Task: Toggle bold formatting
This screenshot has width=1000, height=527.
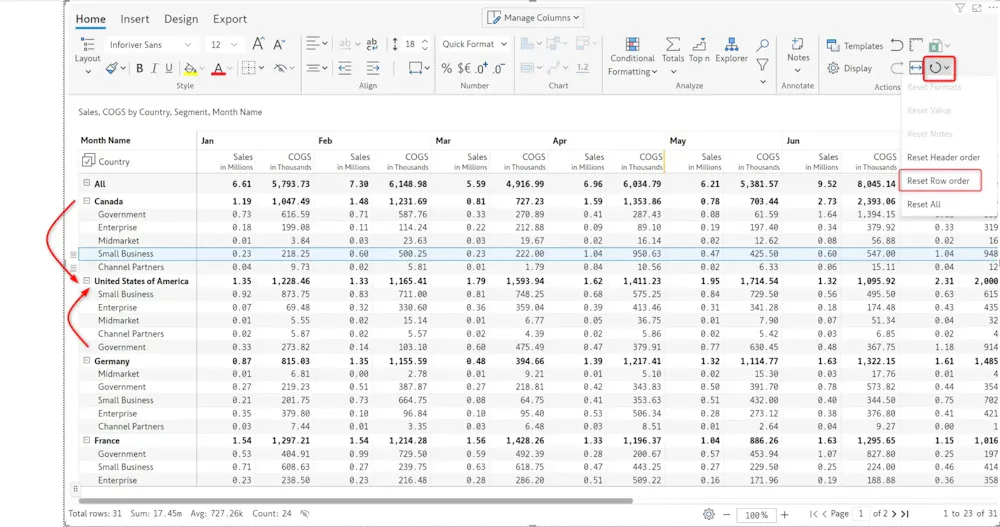Action: (139, 68)
